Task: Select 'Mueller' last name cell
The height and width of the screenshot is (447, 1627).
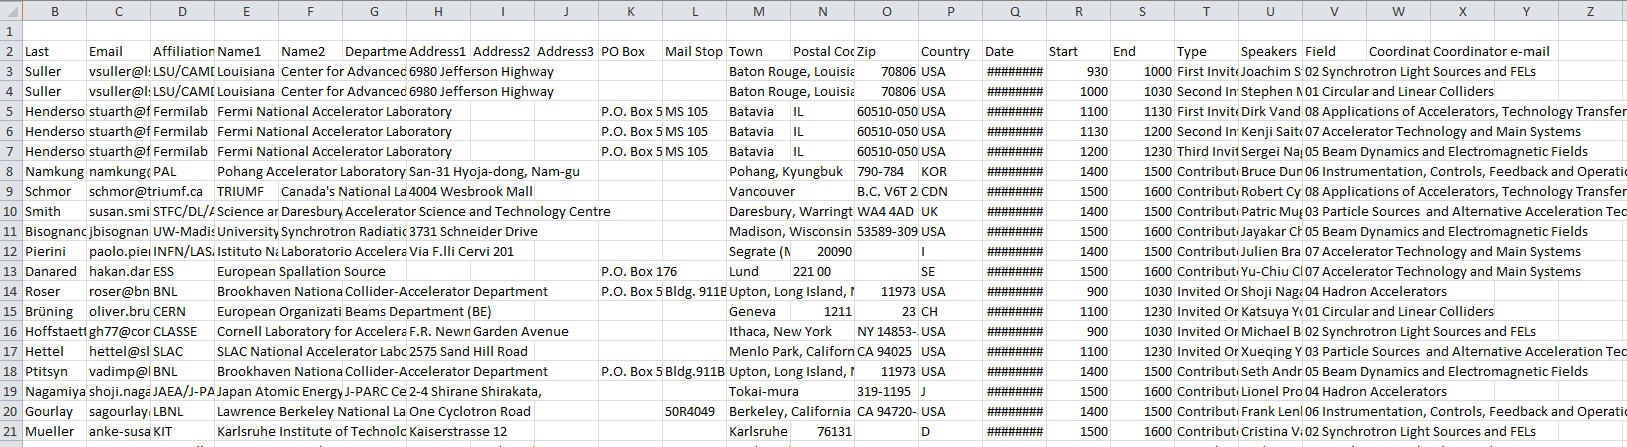Action: (54, 431)
